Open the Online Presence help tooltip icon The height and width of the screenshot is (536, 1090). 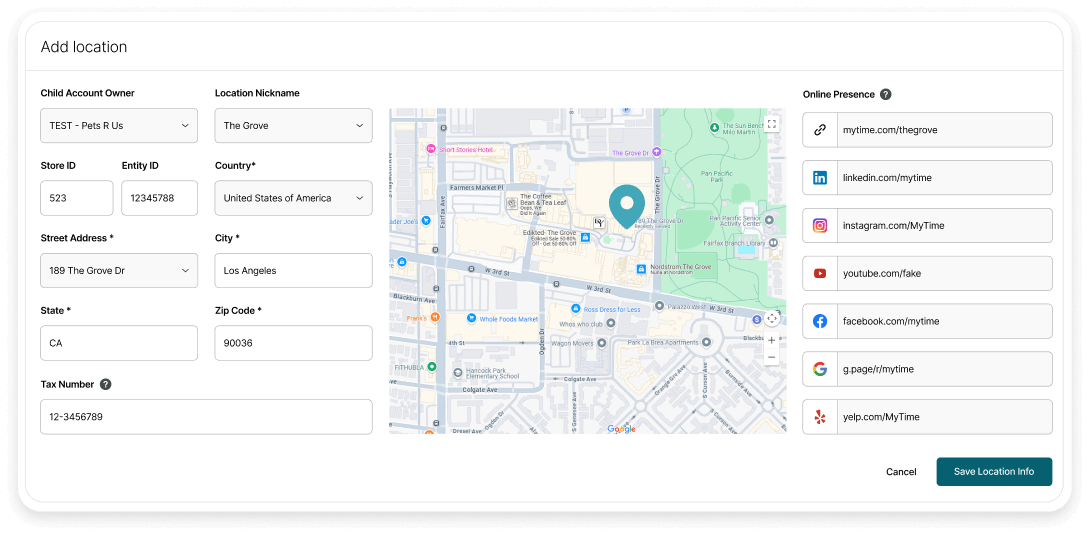886,95
